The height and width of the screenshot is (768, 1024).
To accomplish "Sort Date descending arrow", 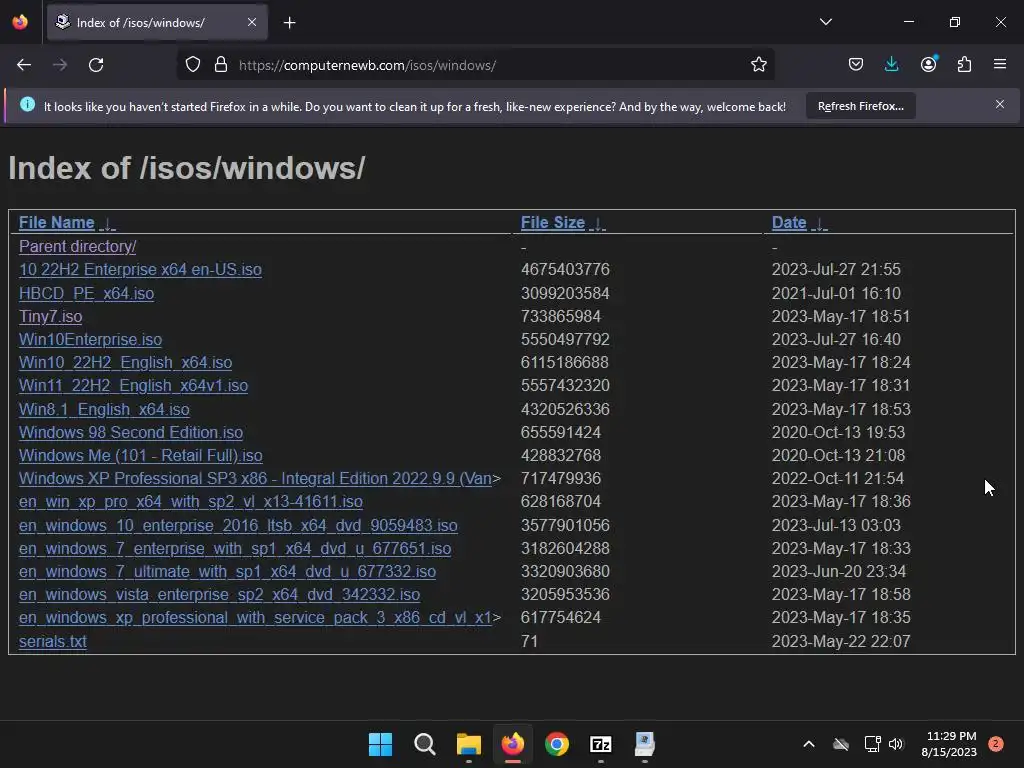I will pyautogui.click(x=819, y=224).
